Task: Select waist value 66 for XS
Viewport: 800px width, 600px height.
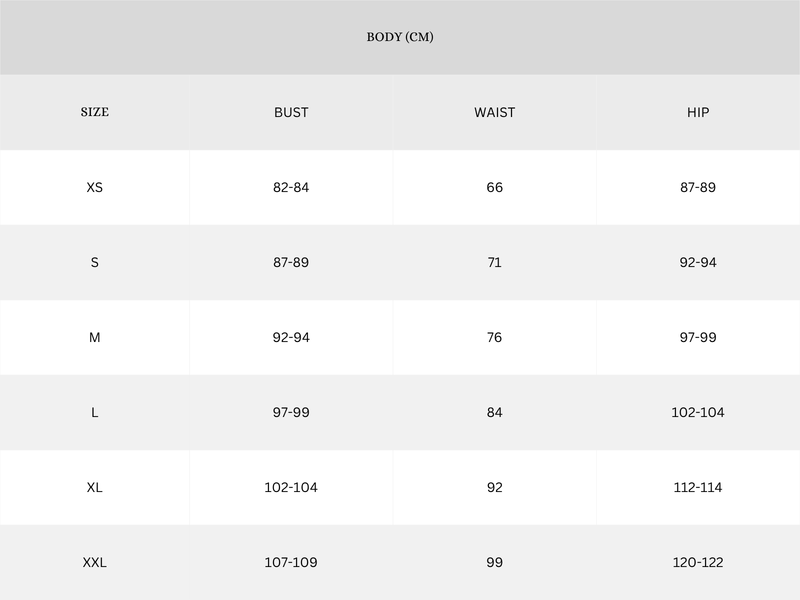Action: [495, 187]
